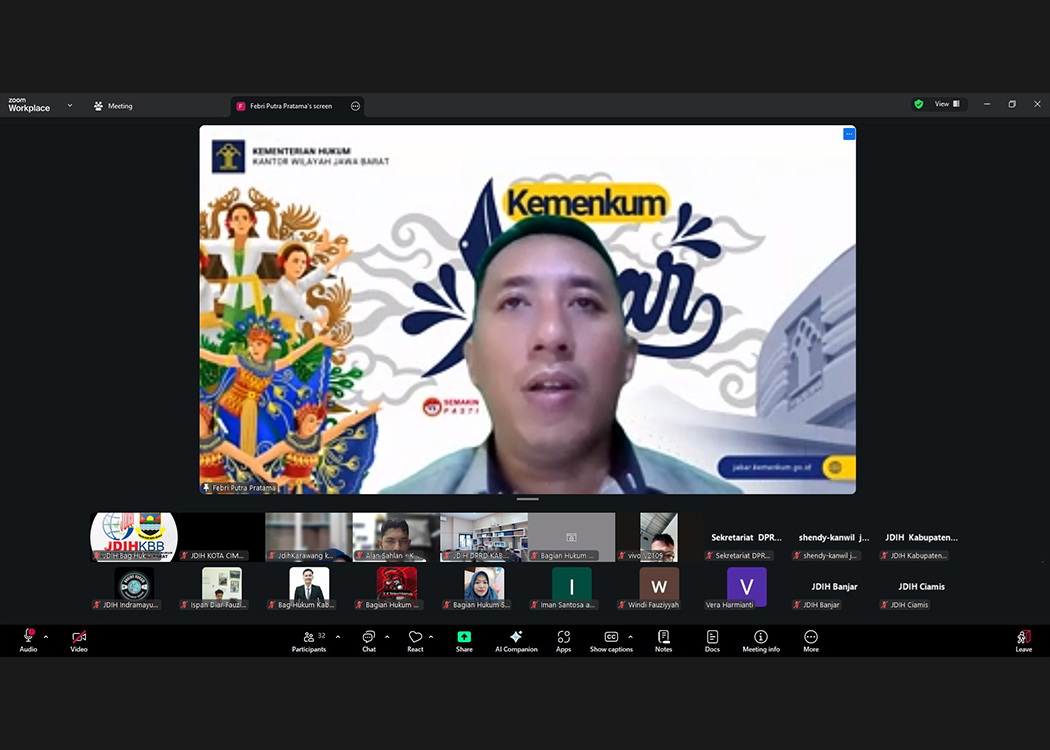Open Zoom Workplace dropdown chevron

coord(70,105)
